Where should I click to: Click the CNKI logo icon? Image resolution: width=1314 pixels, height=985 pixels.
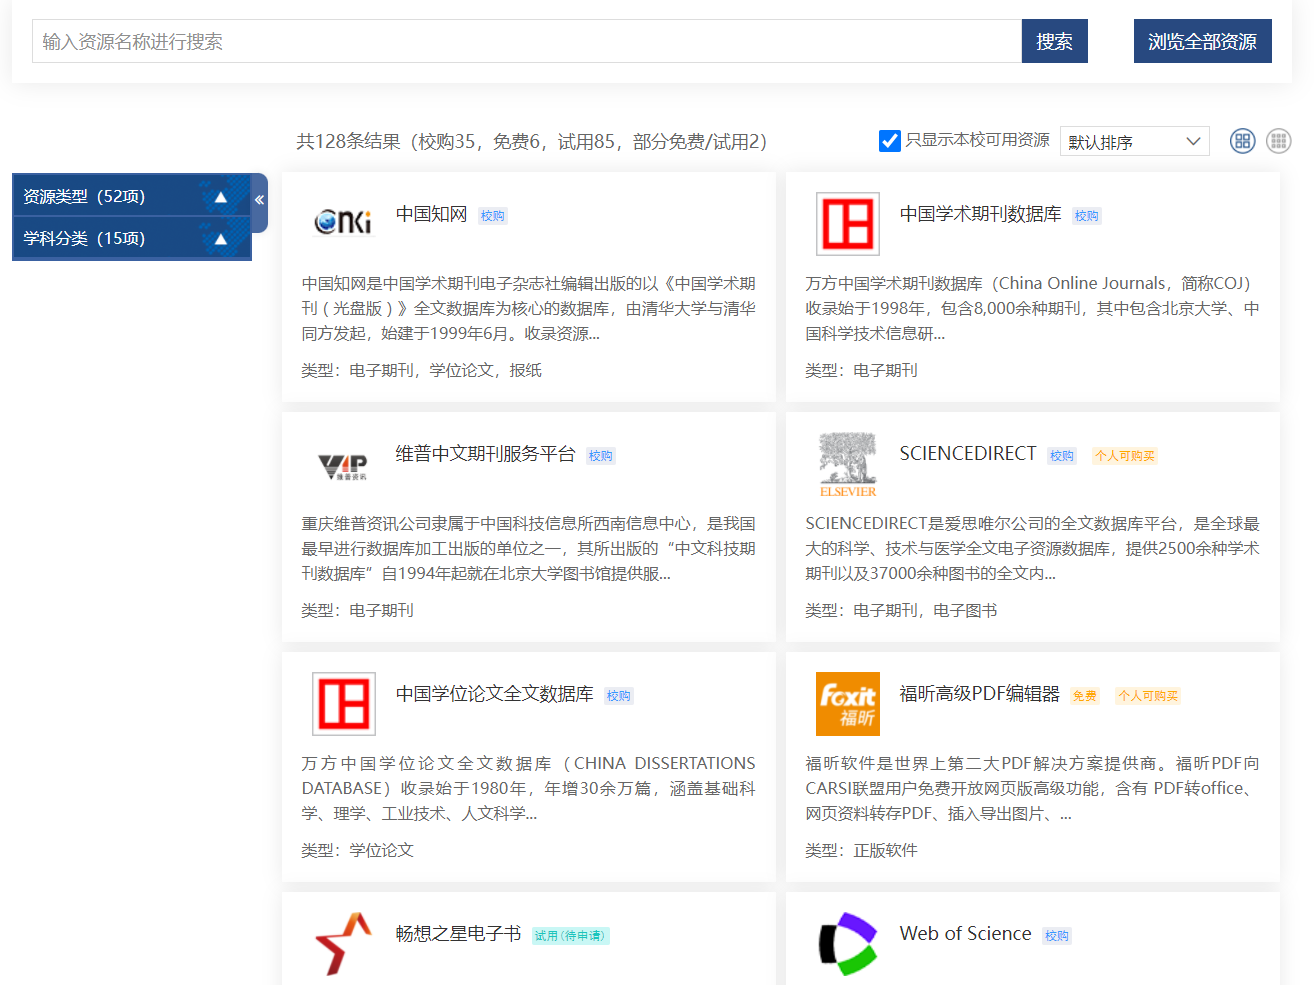tap(342, 221)
